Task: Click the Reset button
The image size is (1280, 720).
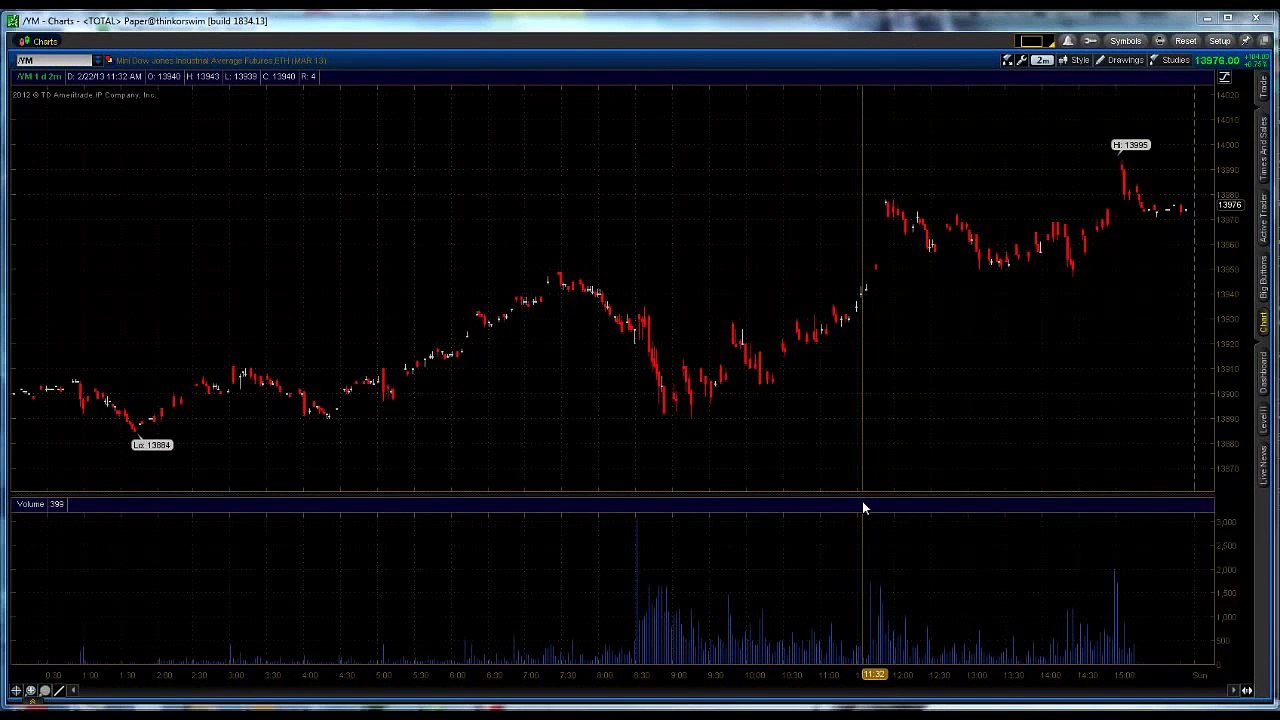Action: [1185, 41]
